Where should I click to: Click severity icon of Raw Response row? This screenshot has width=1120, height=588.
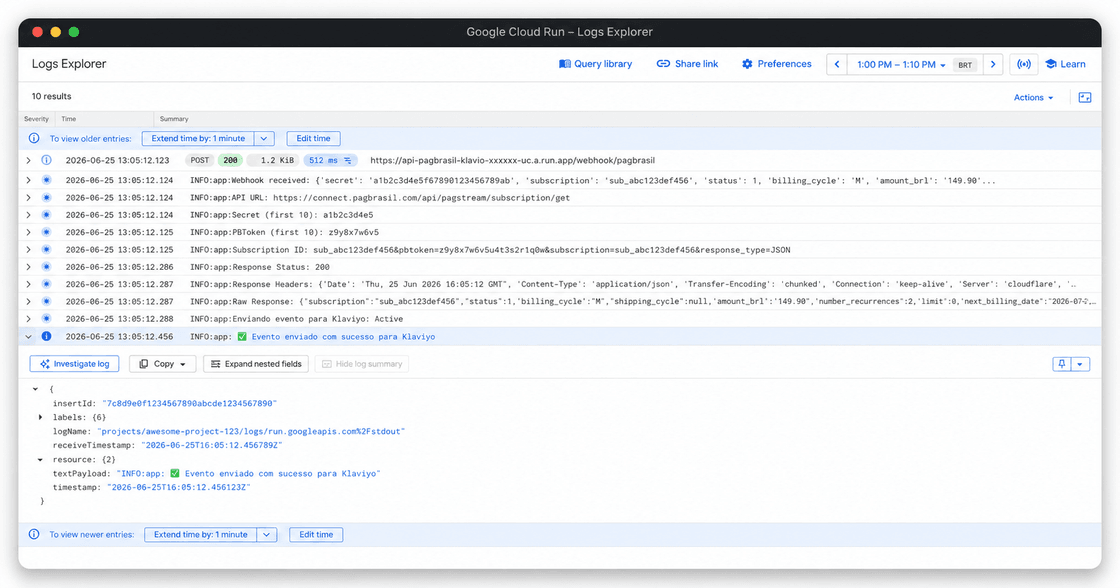tap(46, 302)
